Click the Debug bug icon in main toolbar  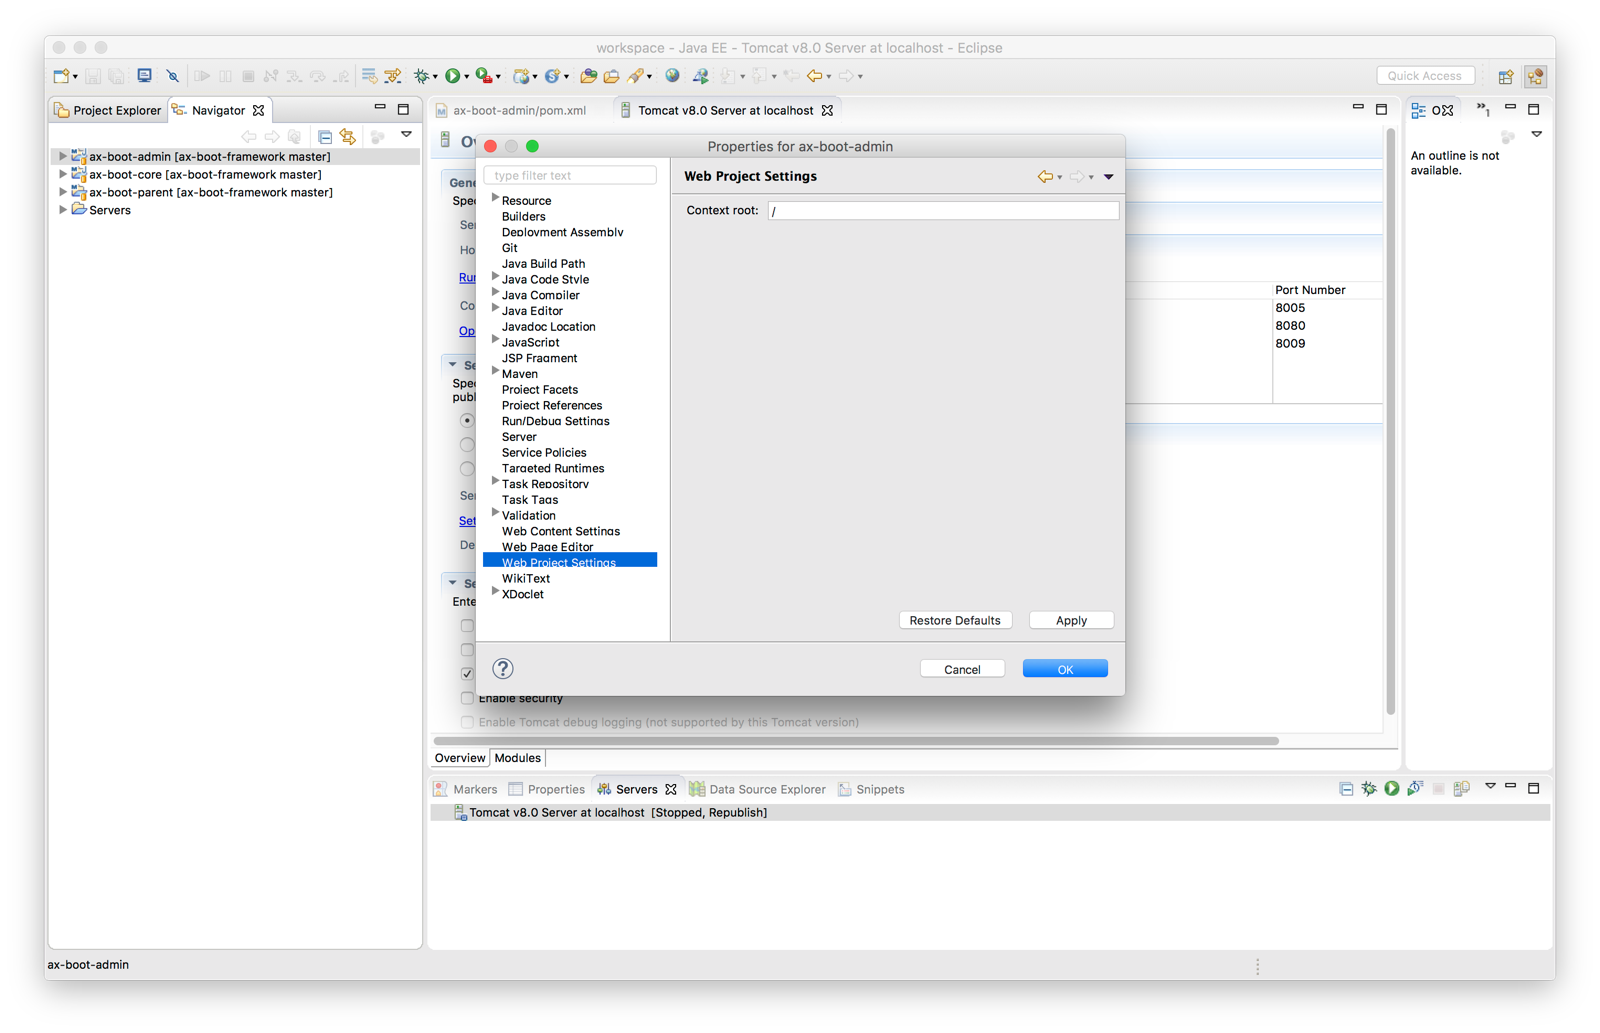(x=422, y=76)
